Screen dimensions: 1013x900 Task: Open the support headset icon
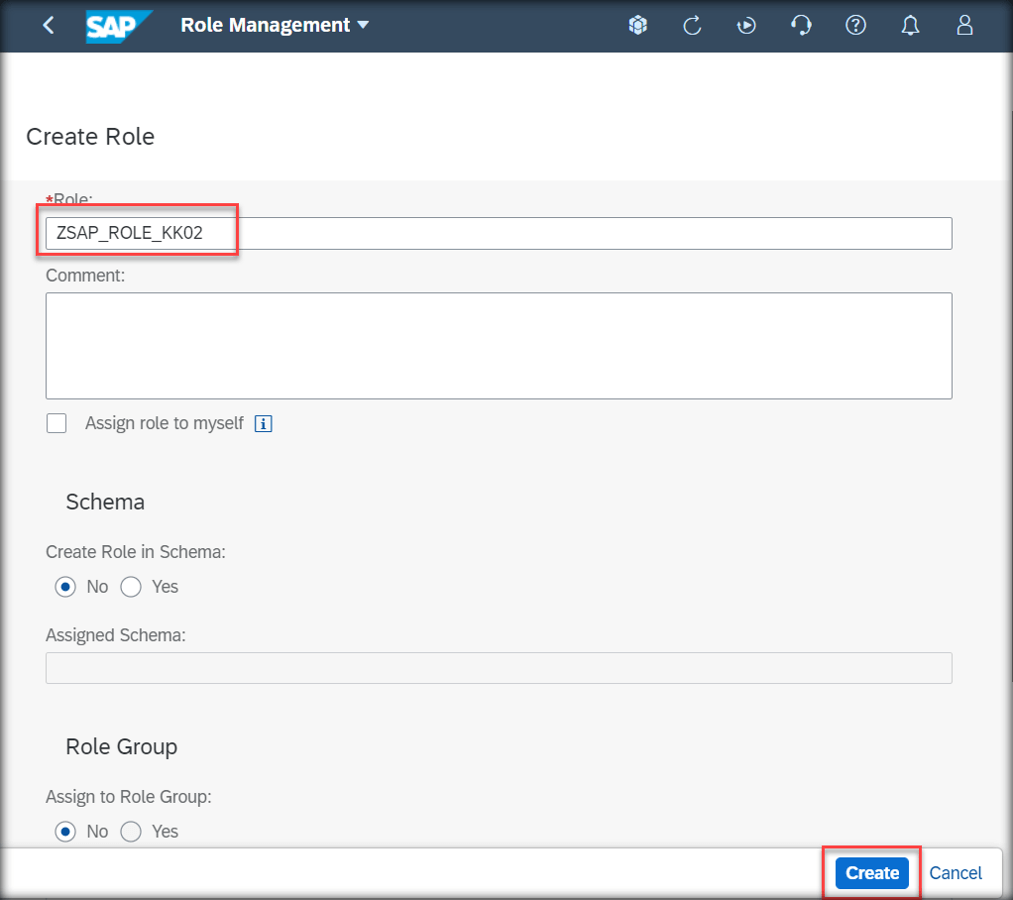(801, 25)
